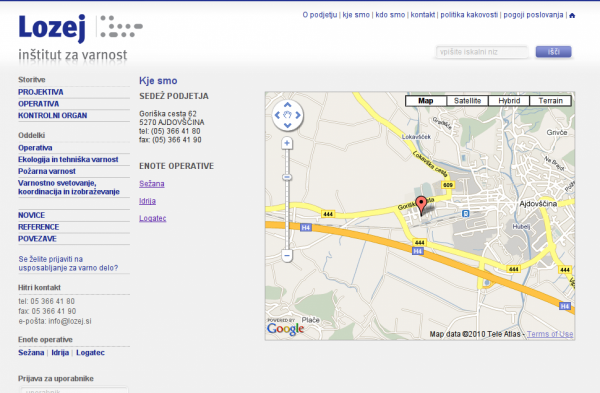Click the map zoom slider handle
The height and width of the screenshot is (393, 600).
tap(287, 177)
